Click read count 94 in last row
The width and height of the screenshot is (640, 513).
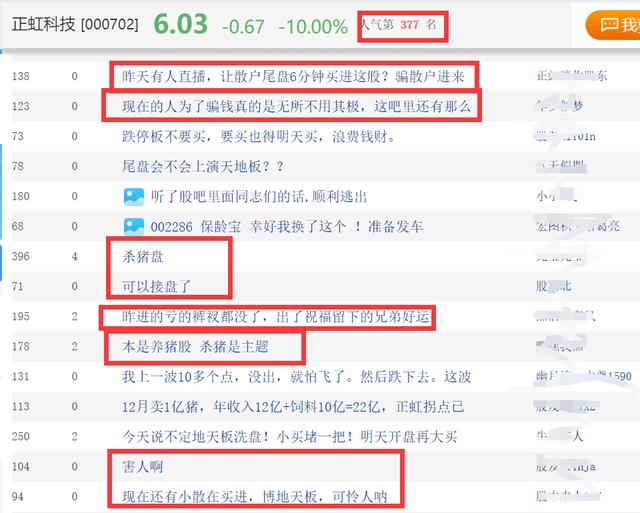18,497
